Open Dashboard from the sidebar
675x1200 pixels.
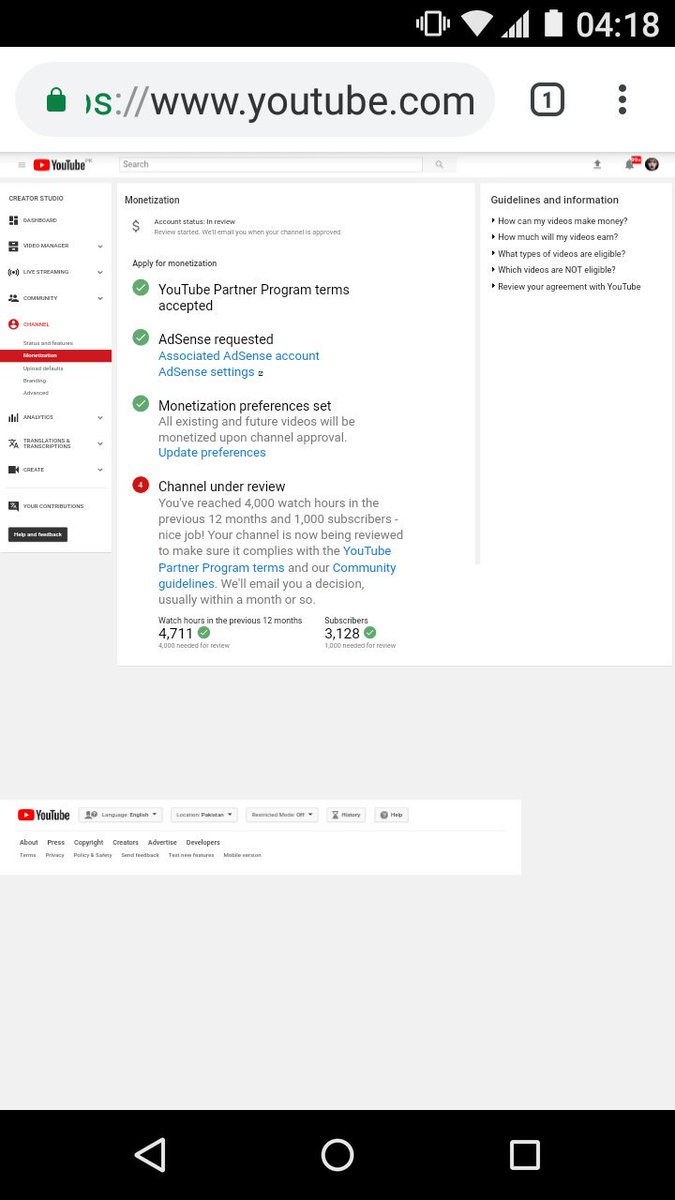point(40,220)
